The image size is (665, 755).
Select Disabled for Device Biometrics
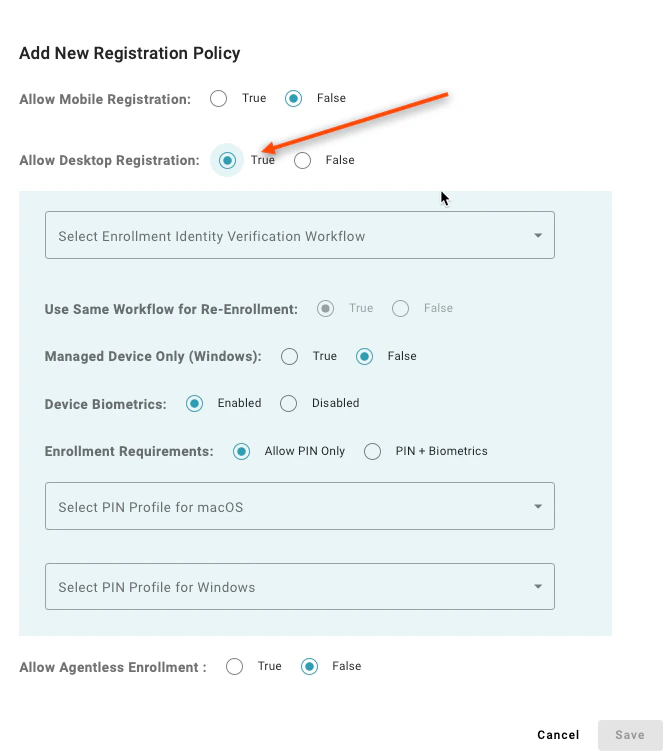click(x=288, y=404)
